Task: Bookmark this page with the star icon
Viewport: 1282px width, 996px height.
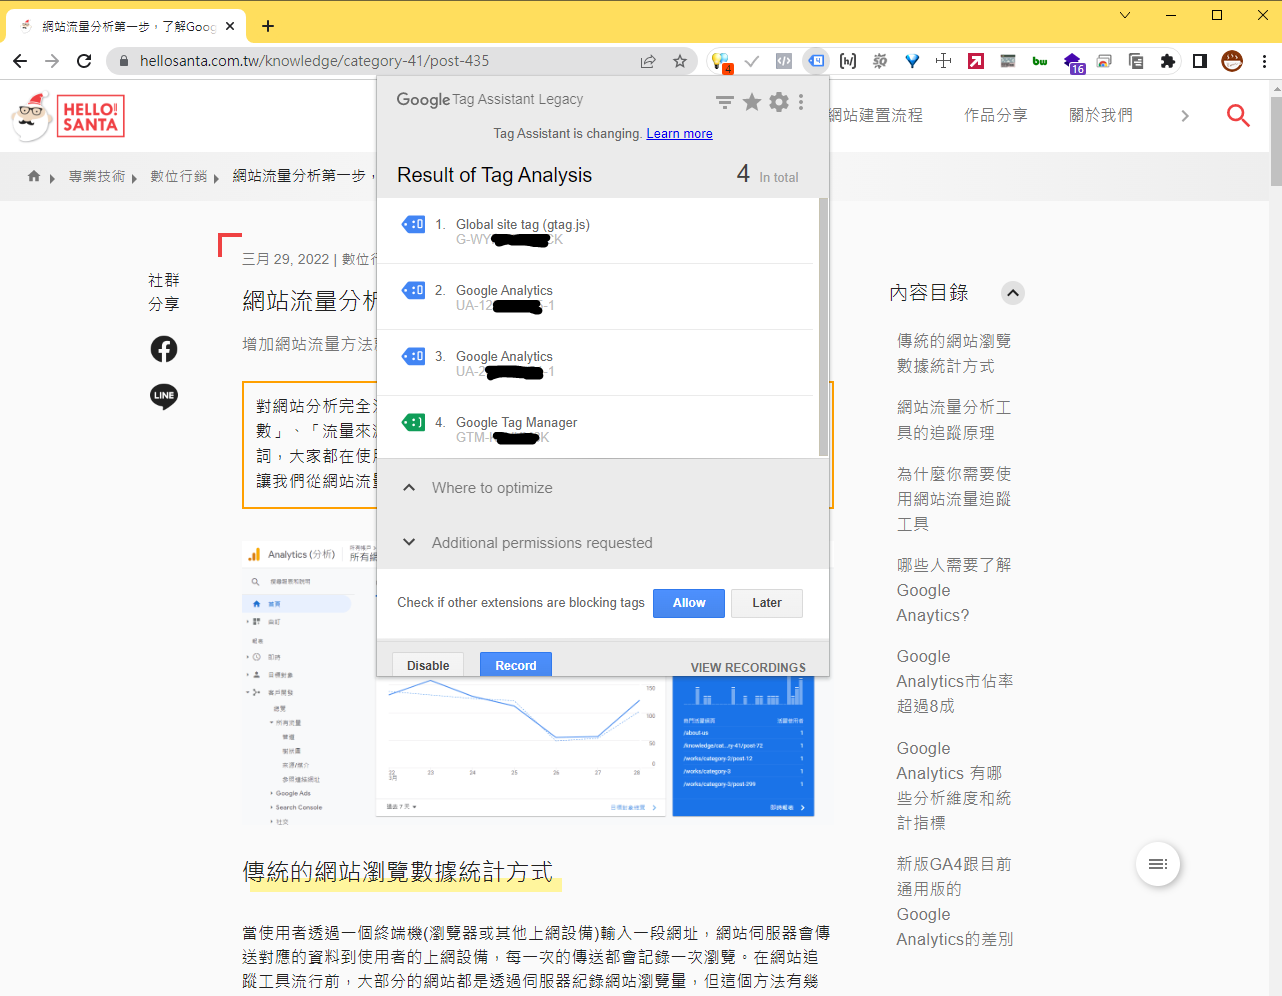Action: click(x=680, y=61)
